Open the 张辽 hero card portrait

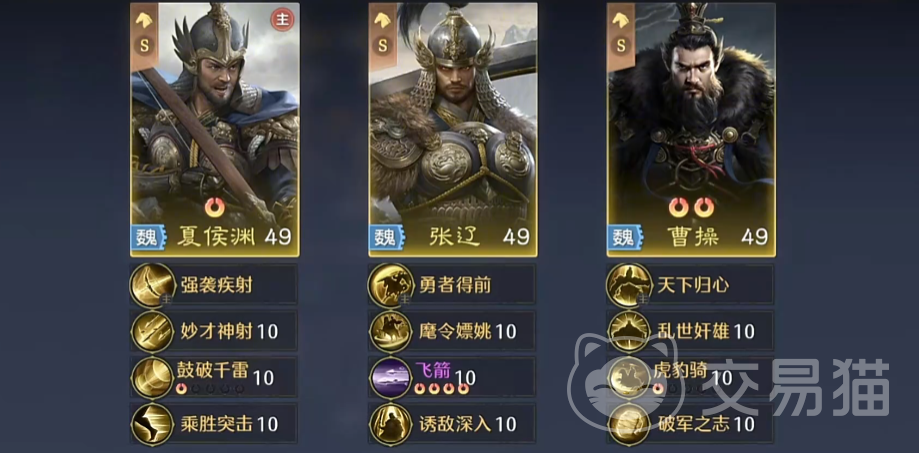point(453,130)
